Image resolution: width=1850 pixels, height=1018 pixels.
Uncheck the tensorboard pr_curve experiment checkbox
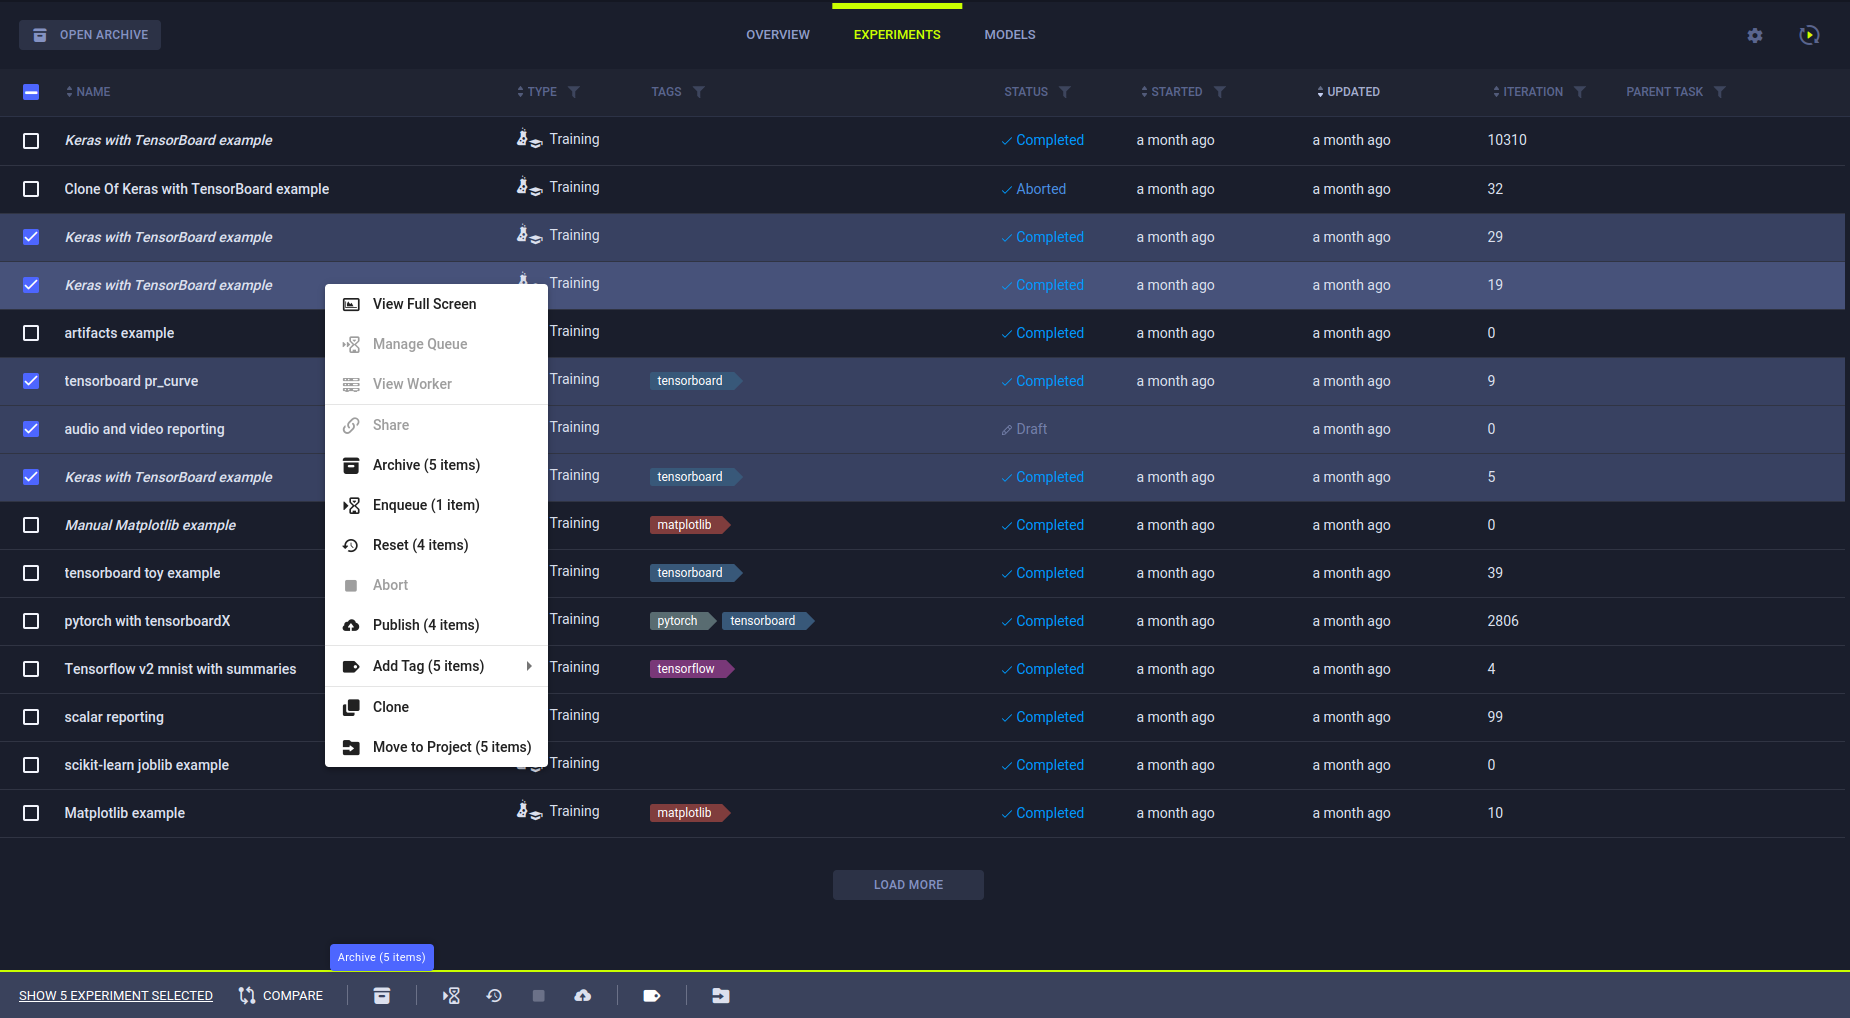(x=31, y=381)
